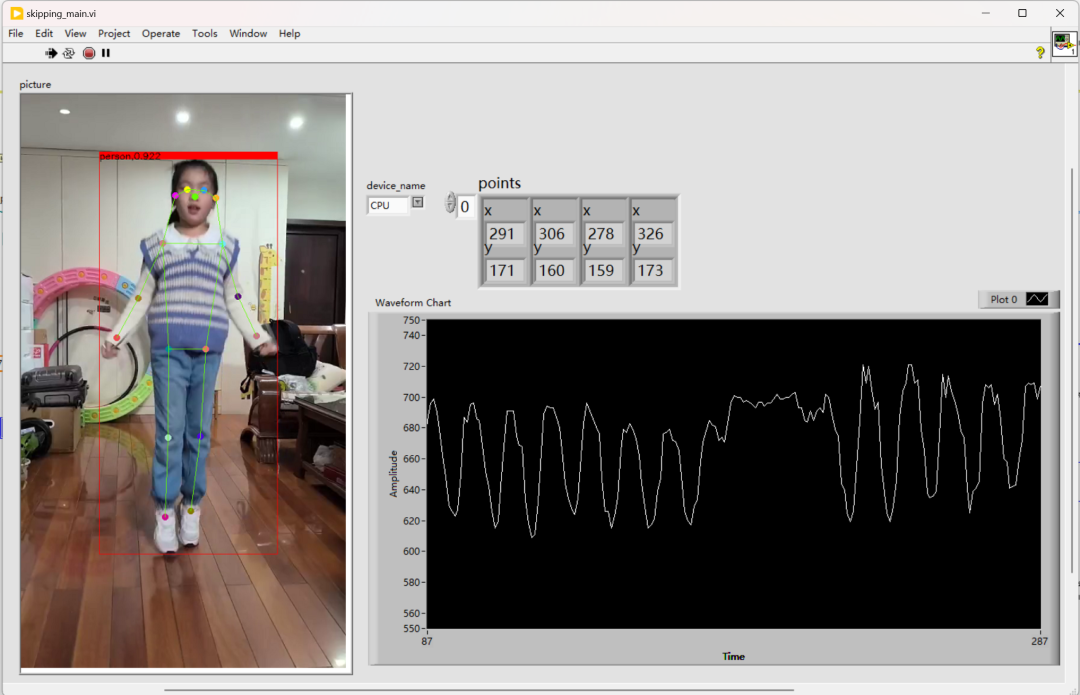Open the Project menu
Screen dimensions: 1080x695
click(x=114, y=33)
